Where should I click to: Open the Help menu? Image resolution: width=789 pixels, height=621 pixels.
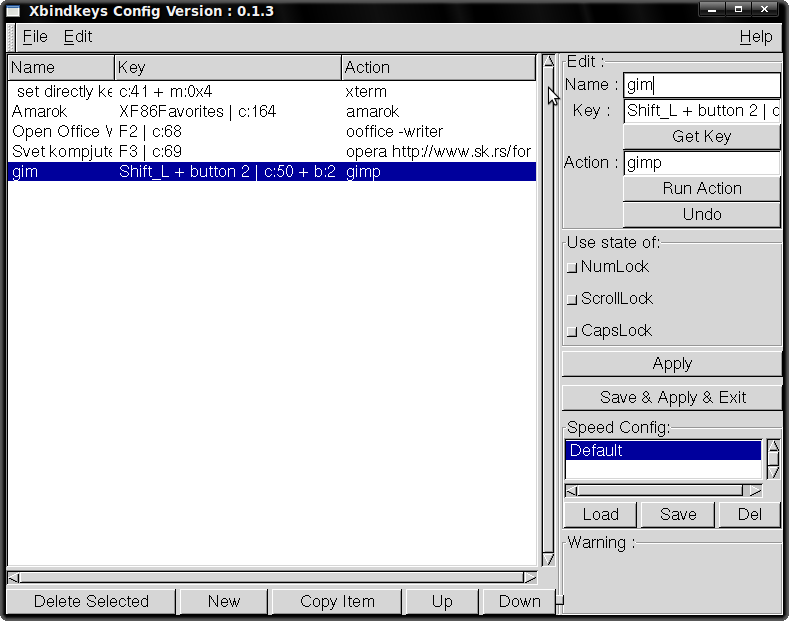tap(755, 37)
